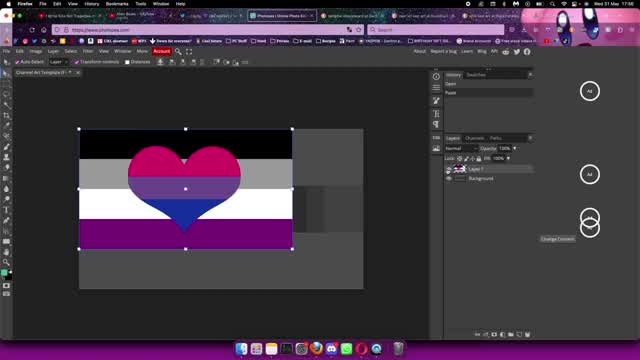Select the Dodge tool
Viewport: 640px width, 360px height.
point(6,200)
